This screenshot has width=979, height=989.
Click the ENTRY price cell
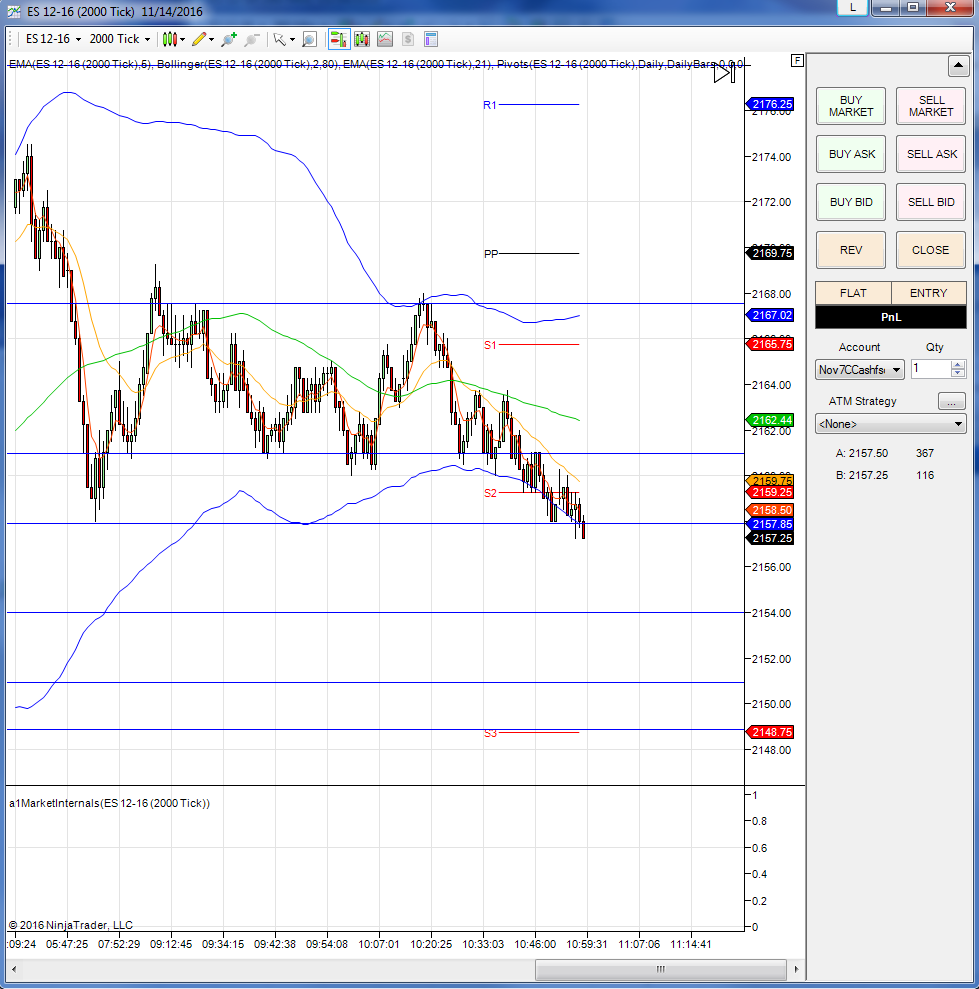tap(929, 293)
